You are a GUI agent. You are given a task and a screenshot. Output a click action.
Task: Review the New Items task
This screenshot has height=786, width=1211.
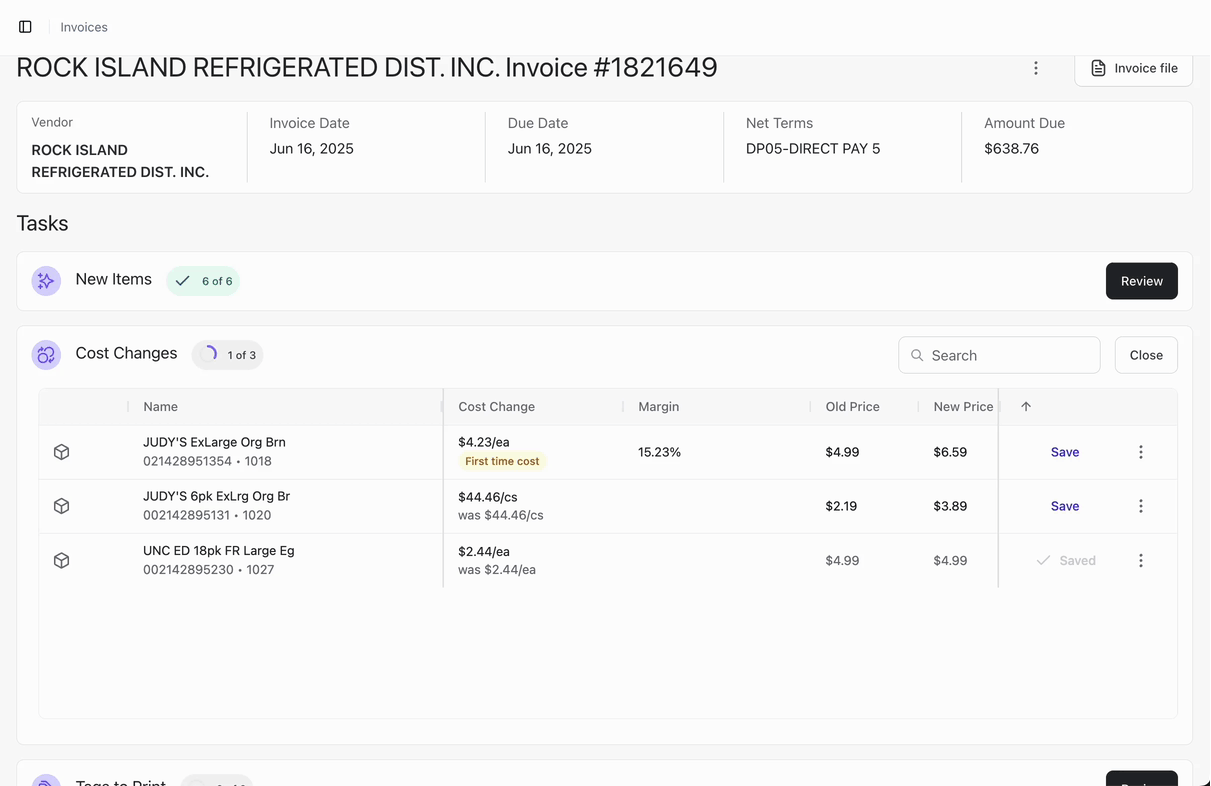pyautogui.click(x=1141, y=281)
